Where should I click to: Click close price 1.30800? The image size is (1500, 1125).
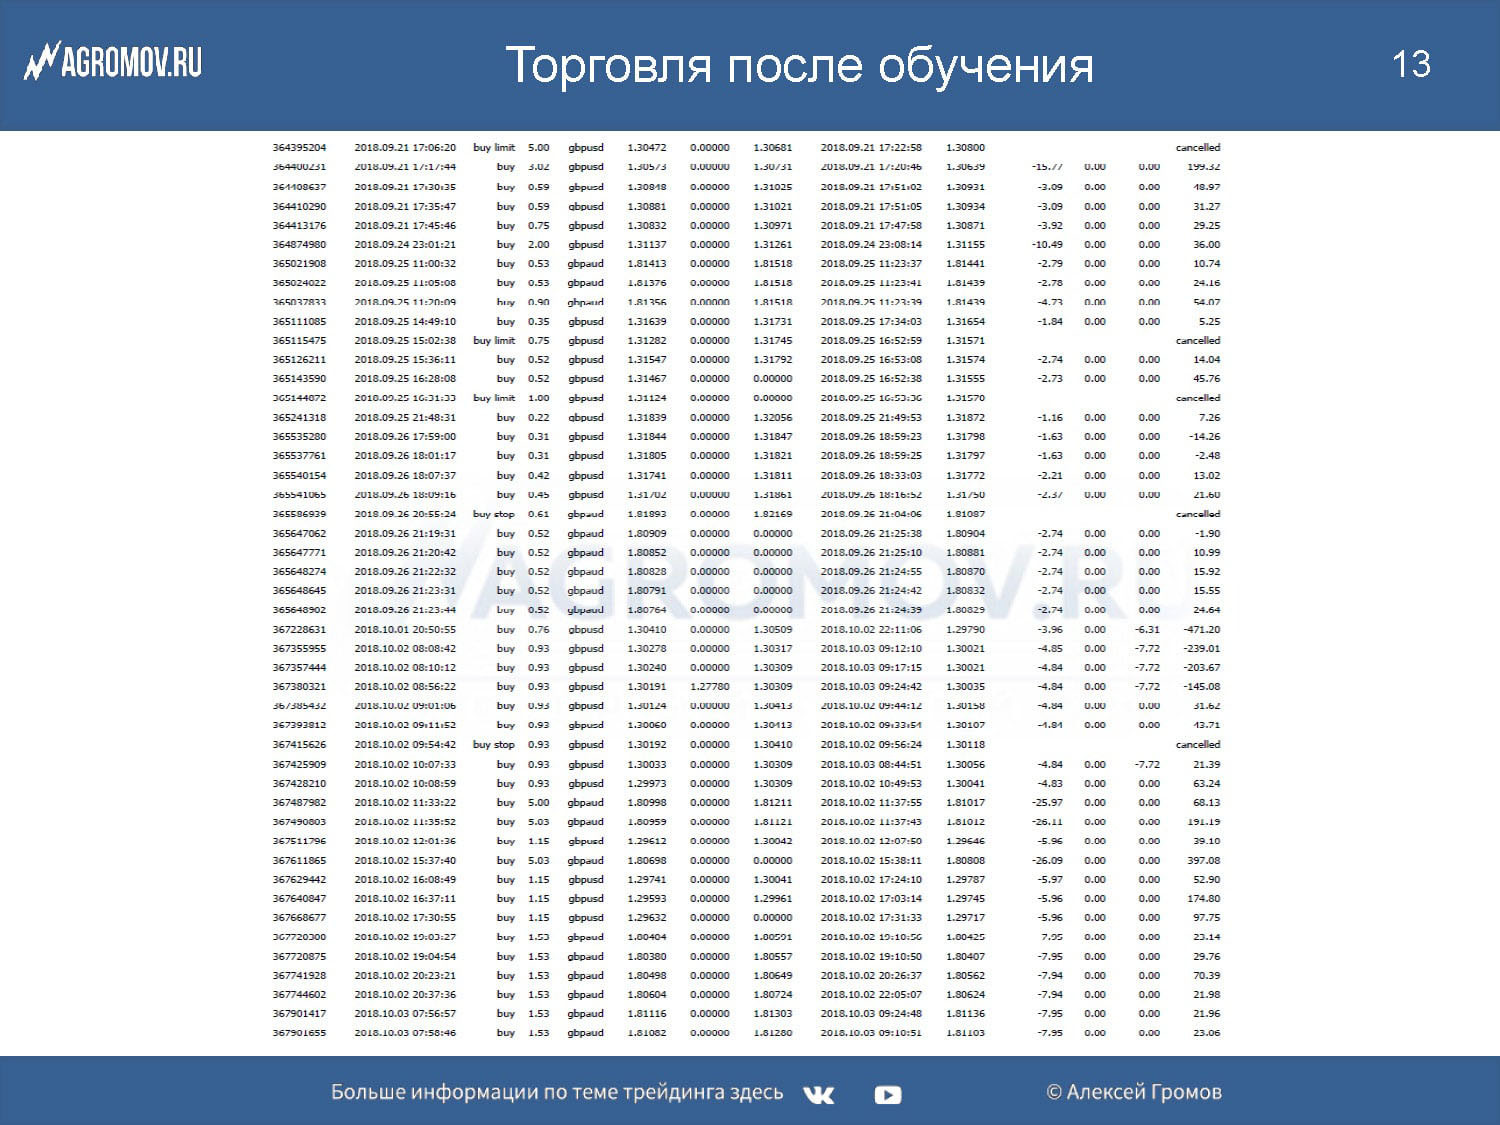965,147
